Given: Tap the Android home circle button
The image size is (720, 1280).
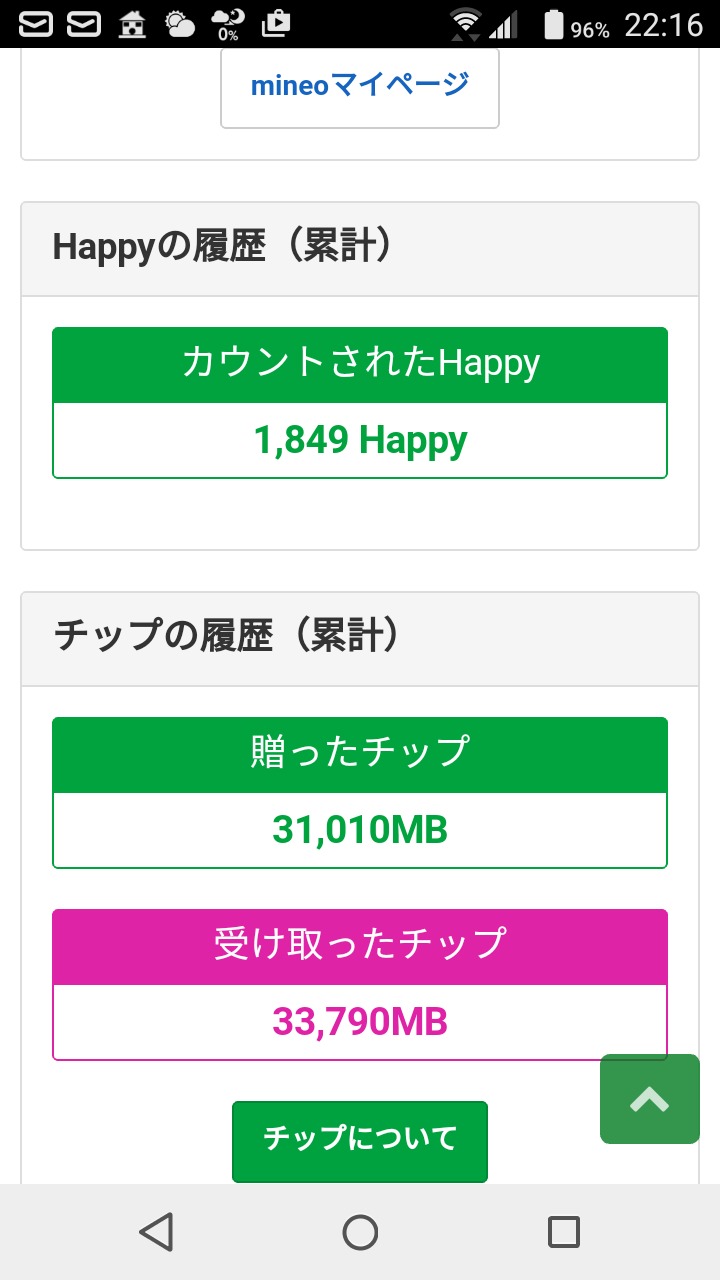Looking at the screenshot, I should (x=360, y=1232).
